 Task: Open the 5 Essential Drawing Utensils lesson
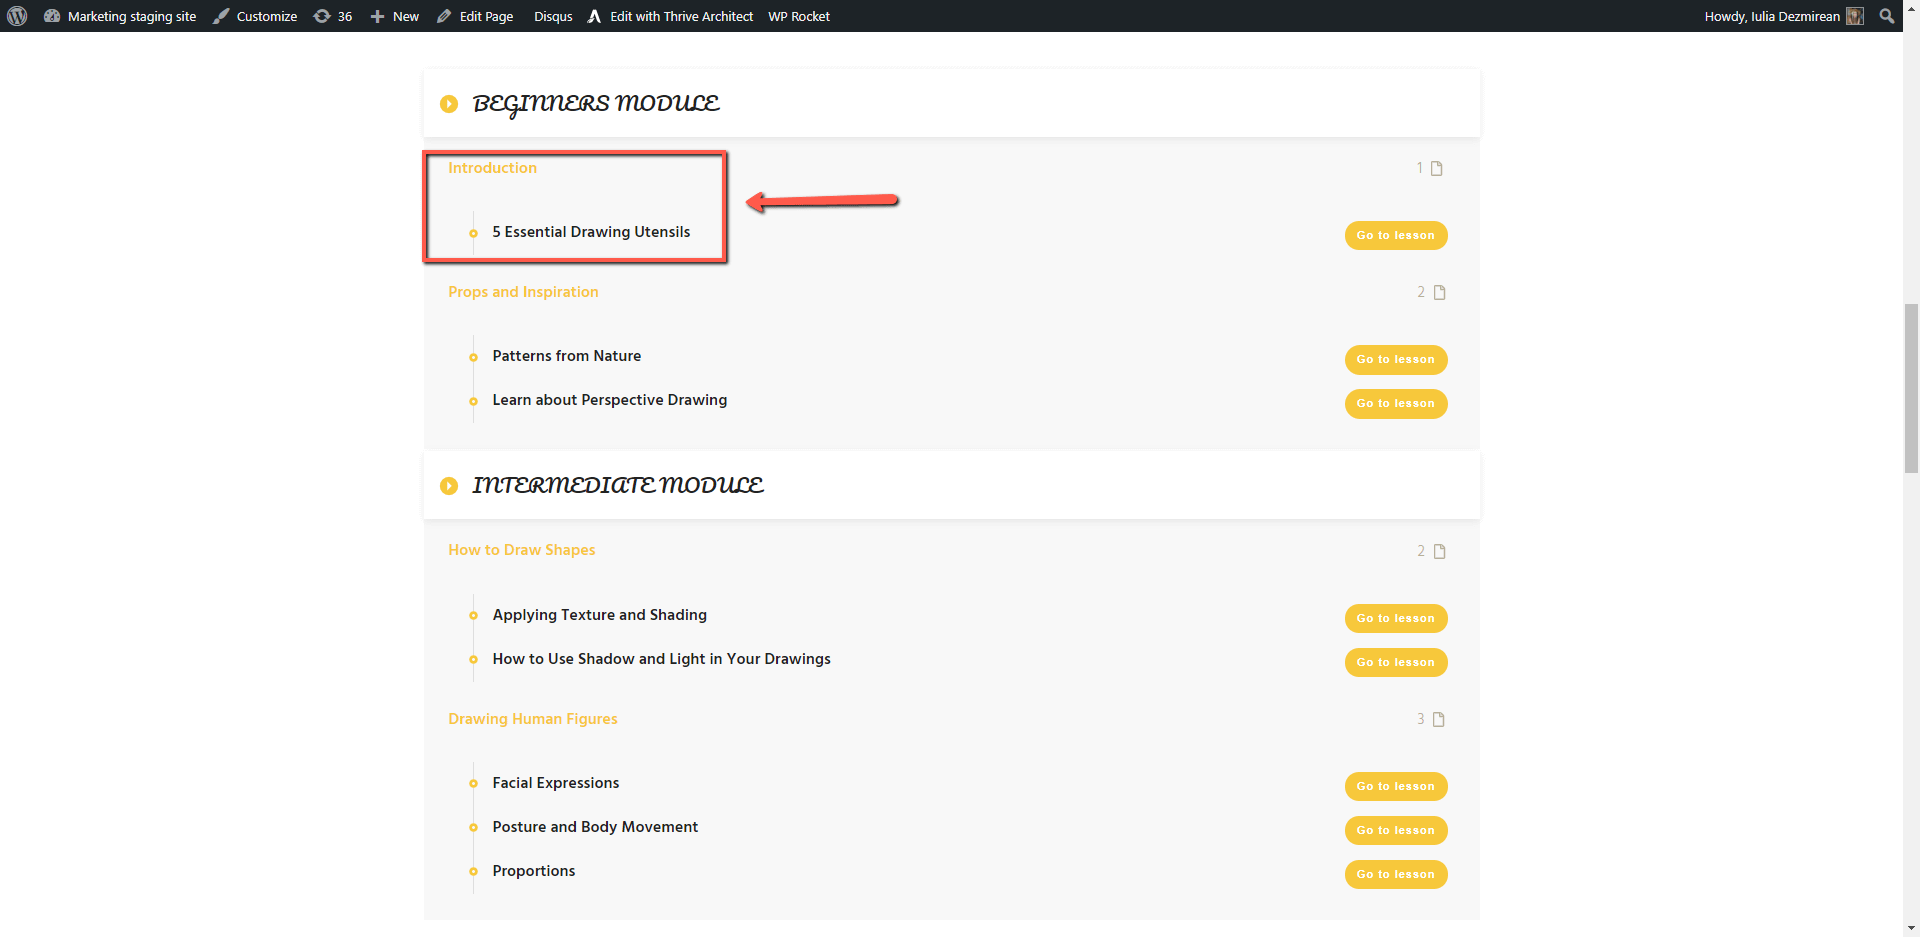[591, 232]
